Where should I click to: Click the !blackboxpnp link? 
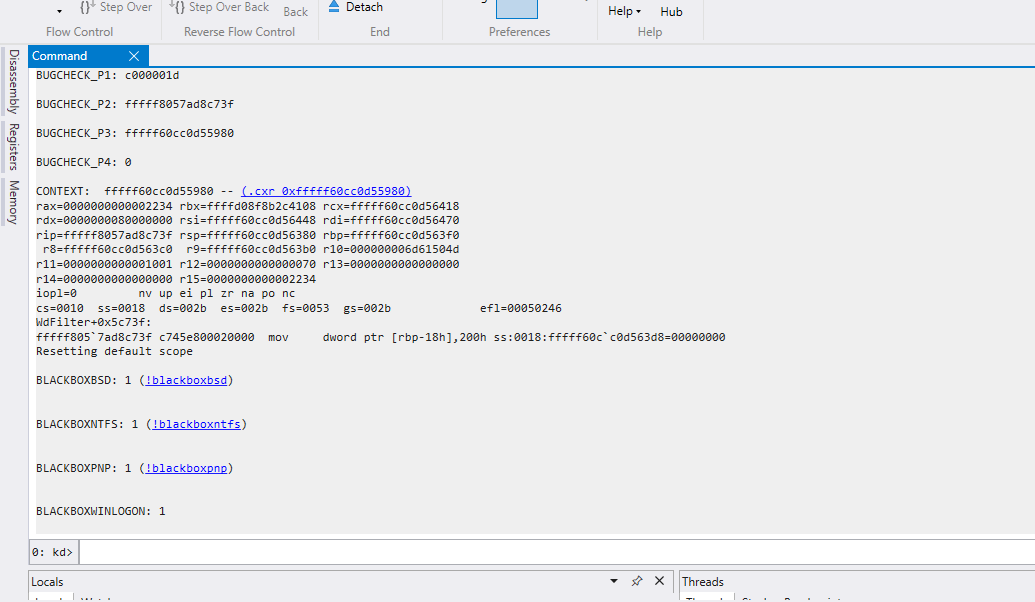point(186,468)
